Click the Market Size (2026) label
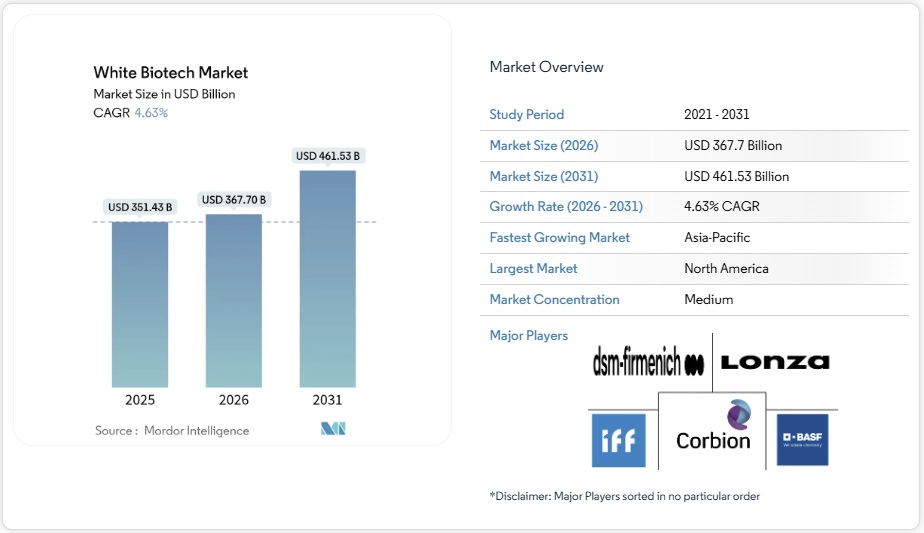 click(x=543, y=146)
